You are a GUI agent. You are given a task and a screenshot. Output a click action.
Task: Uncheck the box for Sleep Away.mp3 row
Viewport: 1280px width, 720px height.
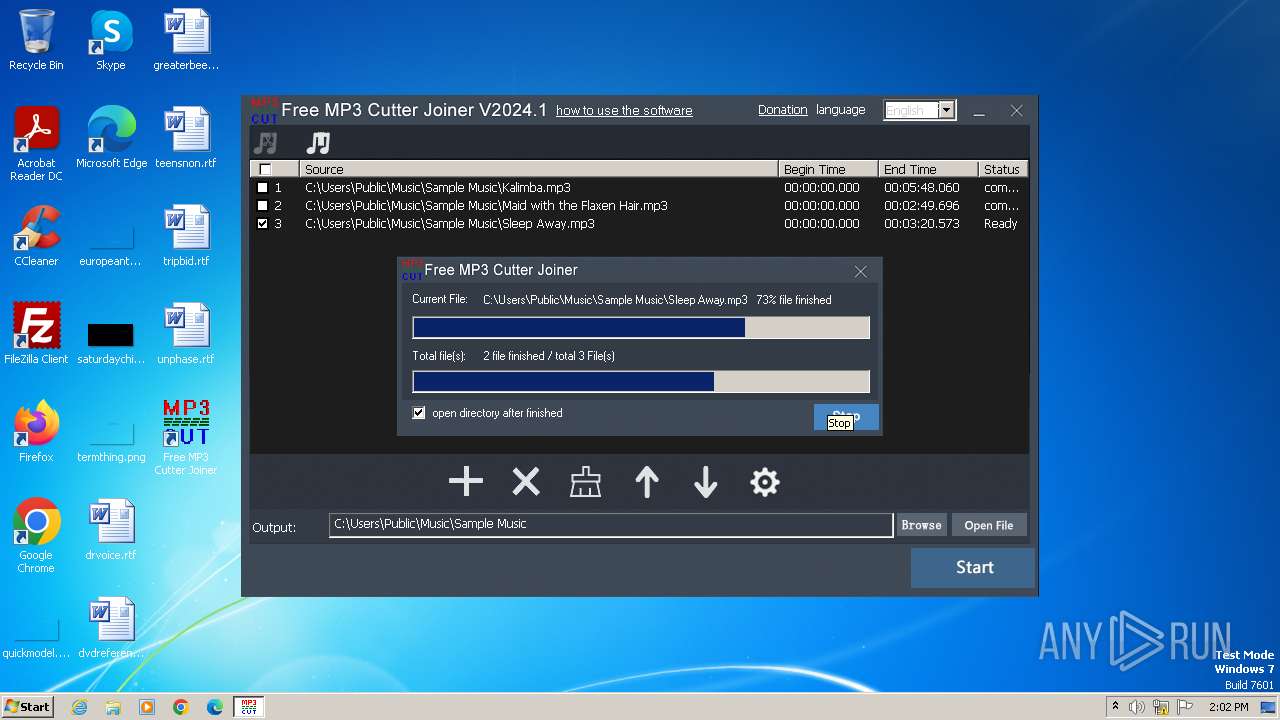(x=263, y=224)
